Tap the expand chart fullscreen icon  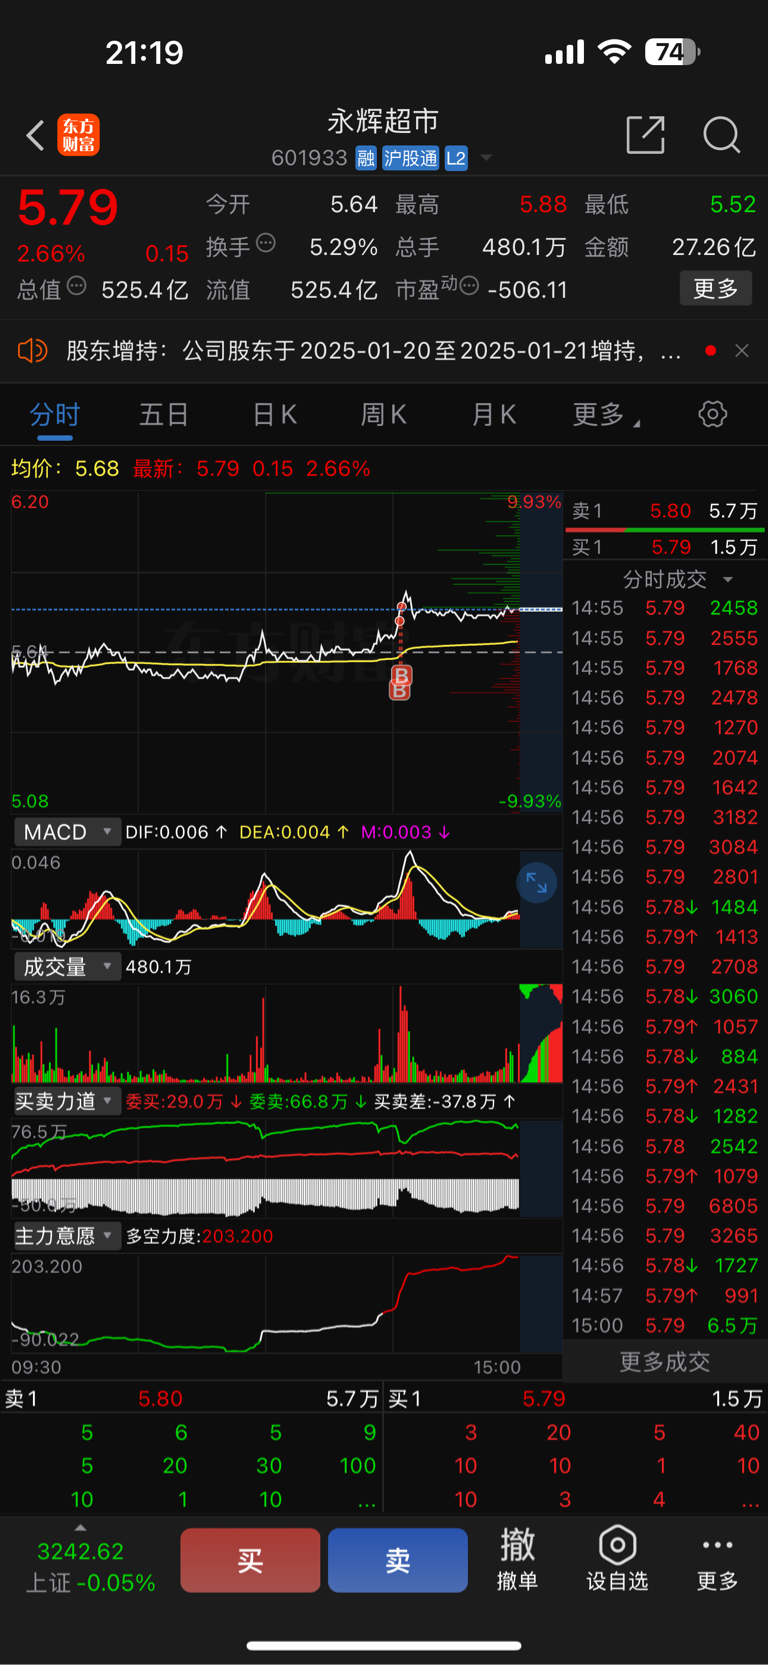coord(537,883)
